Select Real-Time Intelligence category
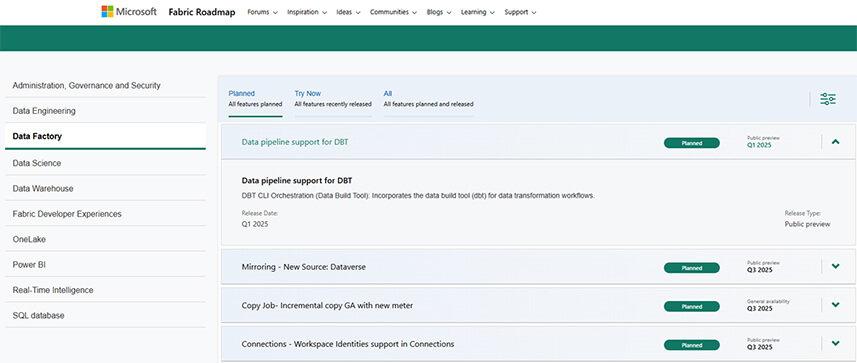This screenshot has height=363, width=857. [105, 290]
